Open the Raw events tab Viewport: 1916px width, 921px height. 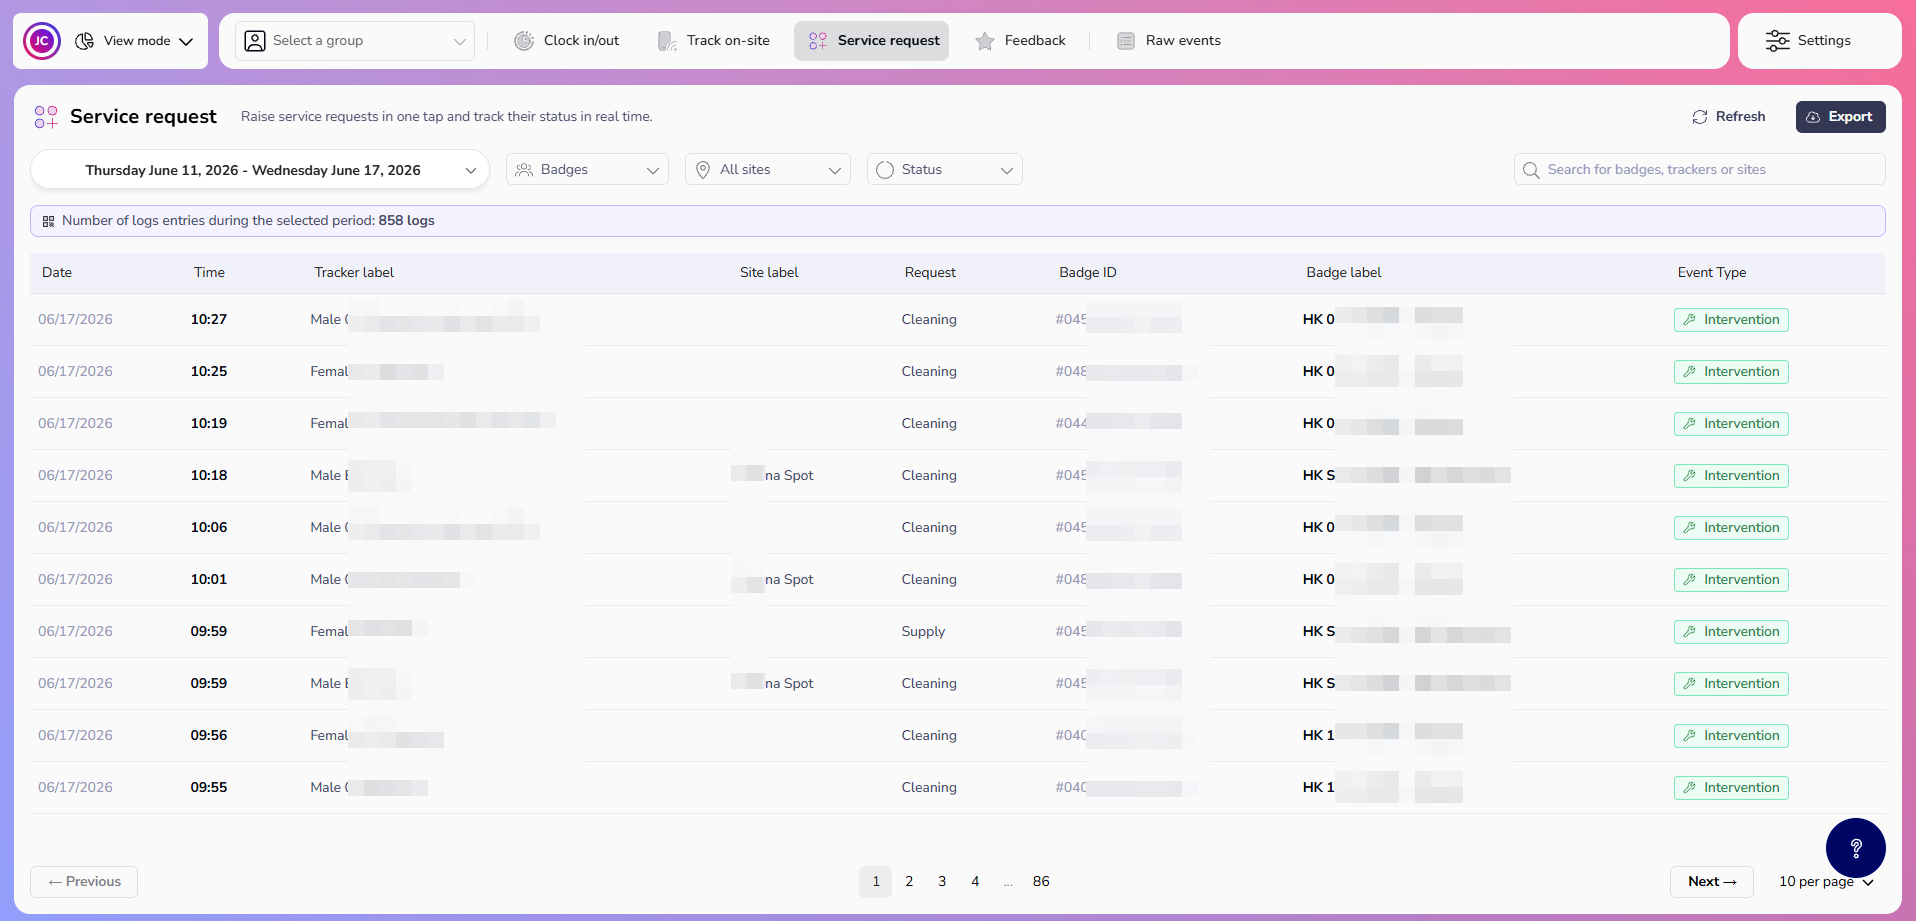click(x=1168, y=41)
